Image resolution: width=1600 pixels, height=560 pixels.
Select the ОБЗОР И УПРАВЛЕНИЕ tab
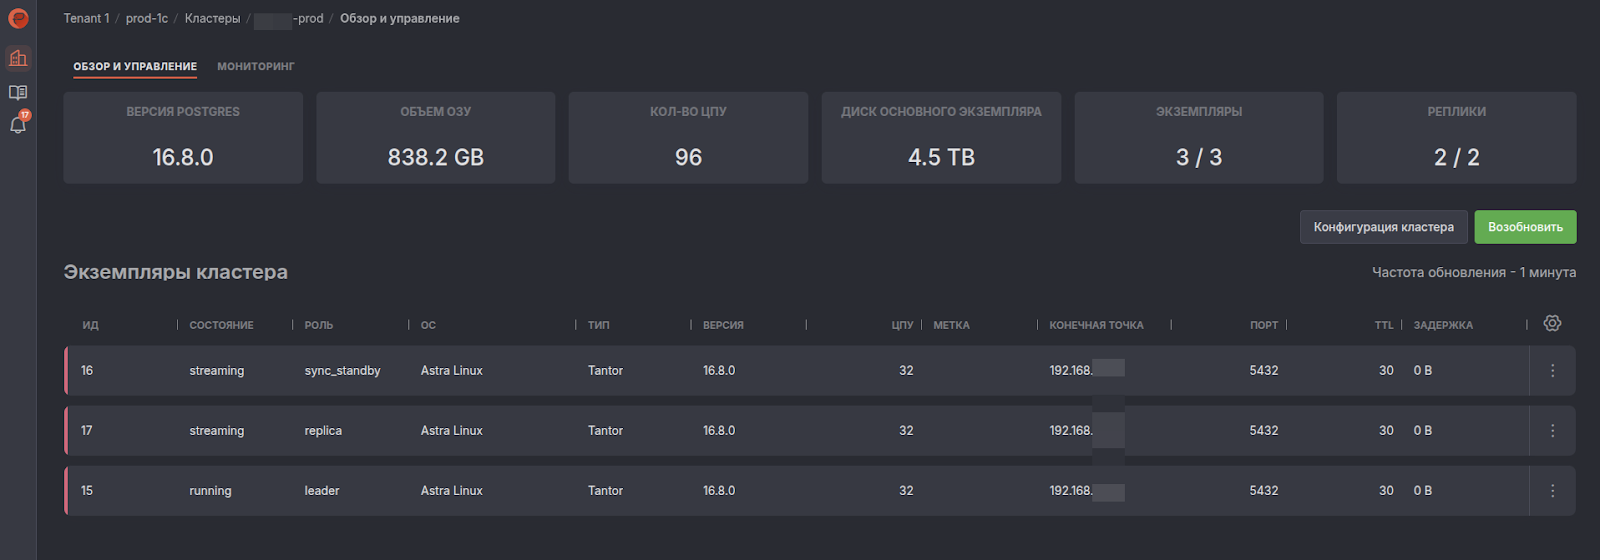point(135,66)
